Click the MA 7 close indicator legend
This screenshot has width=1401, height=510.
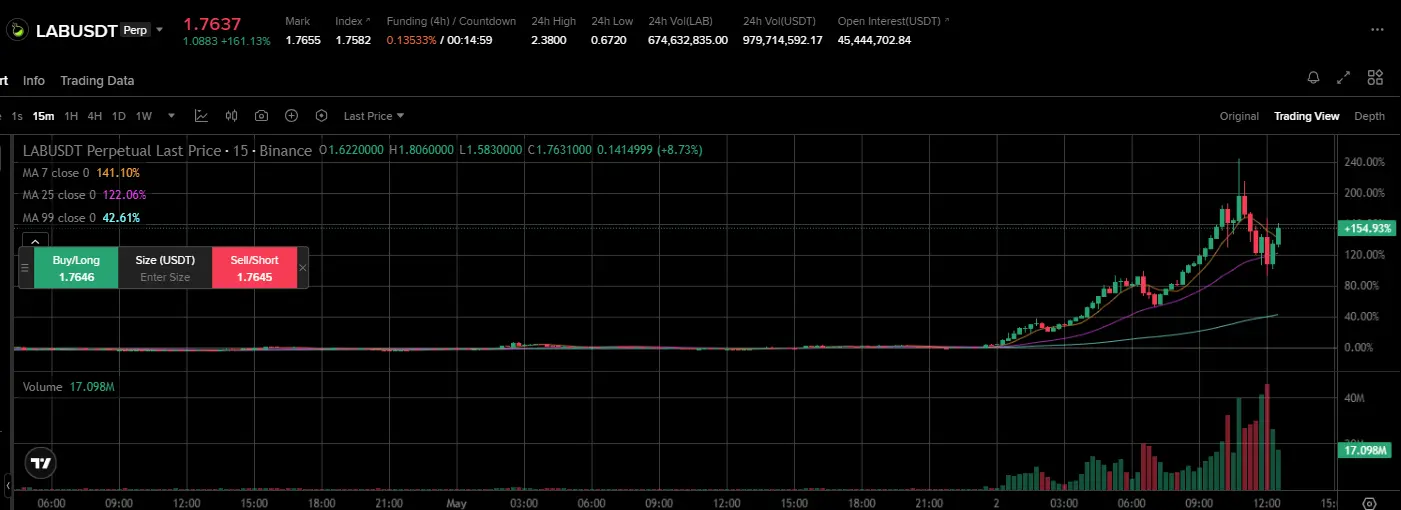81,172
